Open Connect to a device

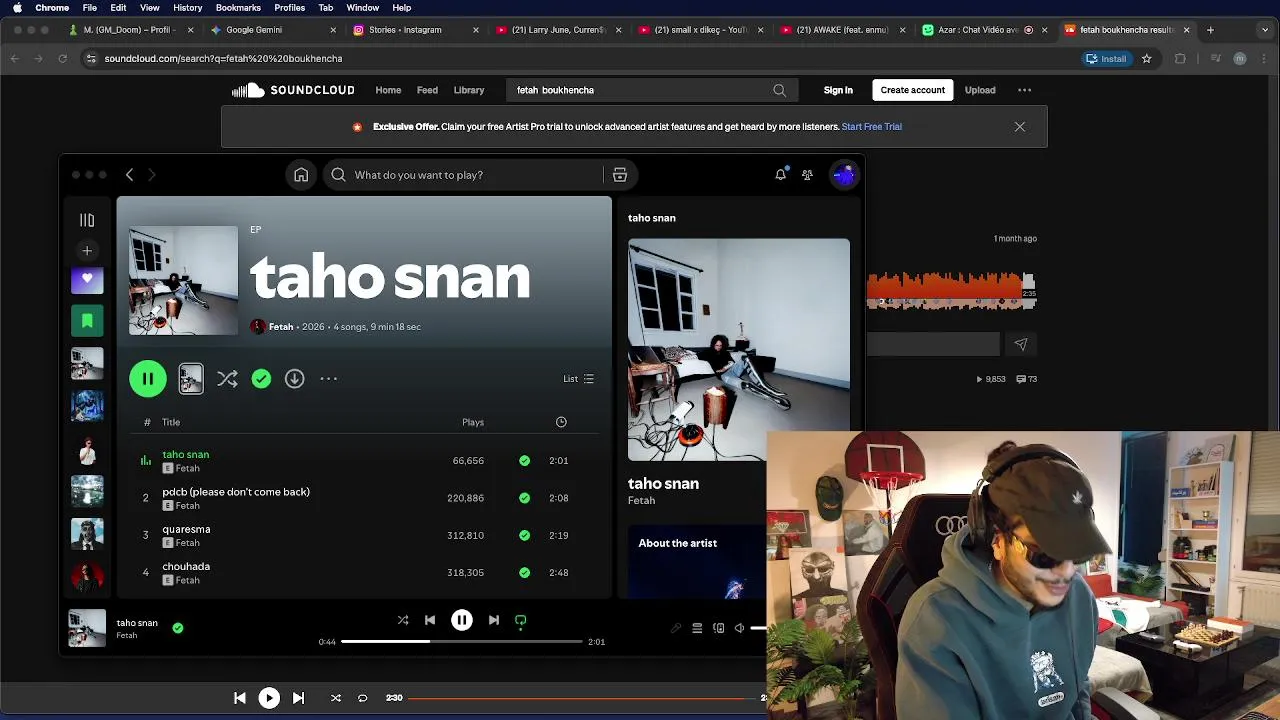719,628
